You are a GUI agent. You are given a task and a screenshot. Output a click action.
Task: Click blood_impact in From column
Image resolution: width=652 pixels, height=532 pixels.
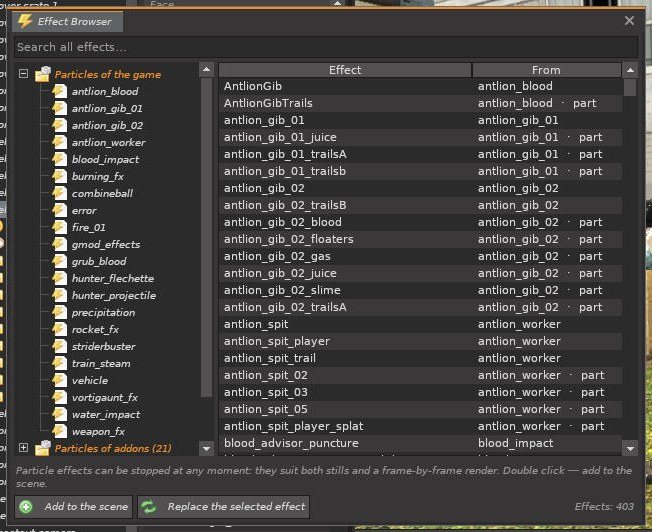516,443
